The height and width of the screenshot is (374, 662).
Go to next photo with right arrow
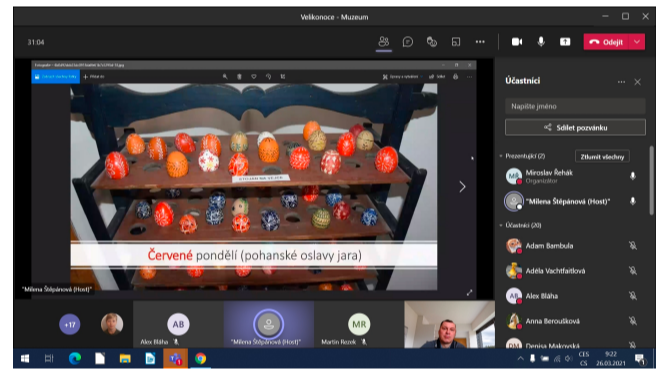462,187
